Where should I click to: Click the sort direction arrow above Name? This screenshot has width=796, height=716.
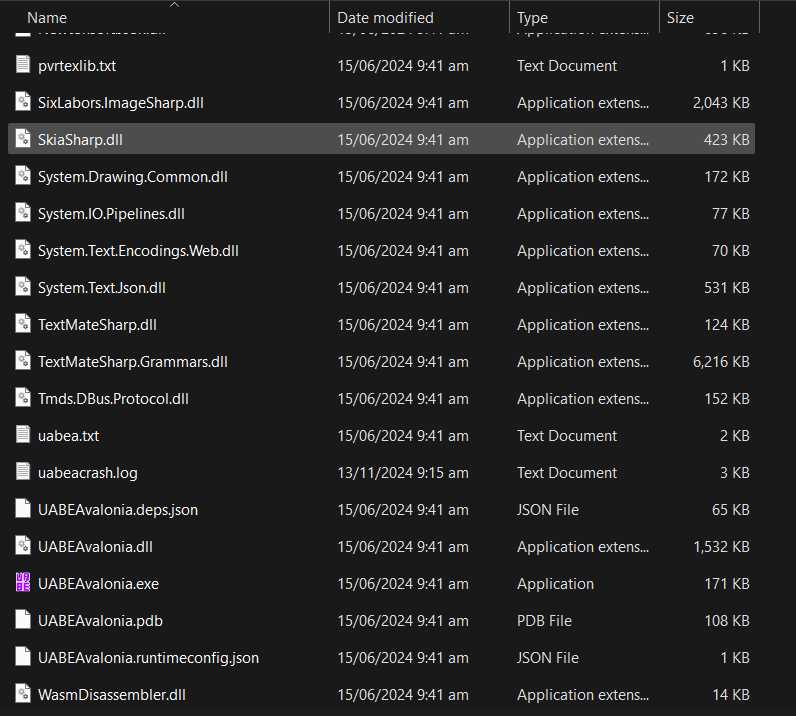175,5
